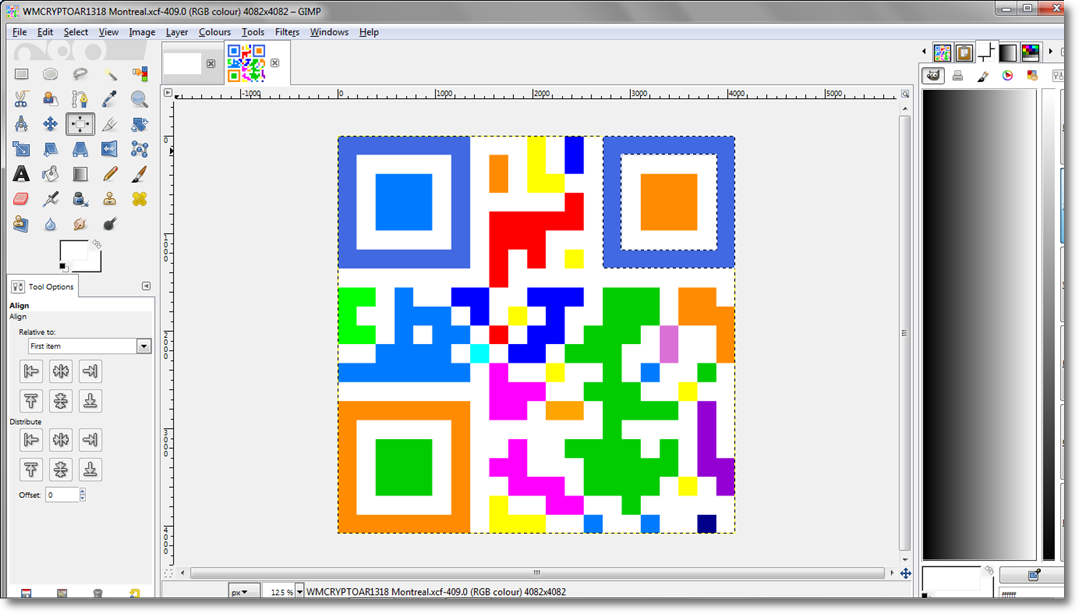
Task: Swap foreground and background colours
Action: [x=96, y=244]
